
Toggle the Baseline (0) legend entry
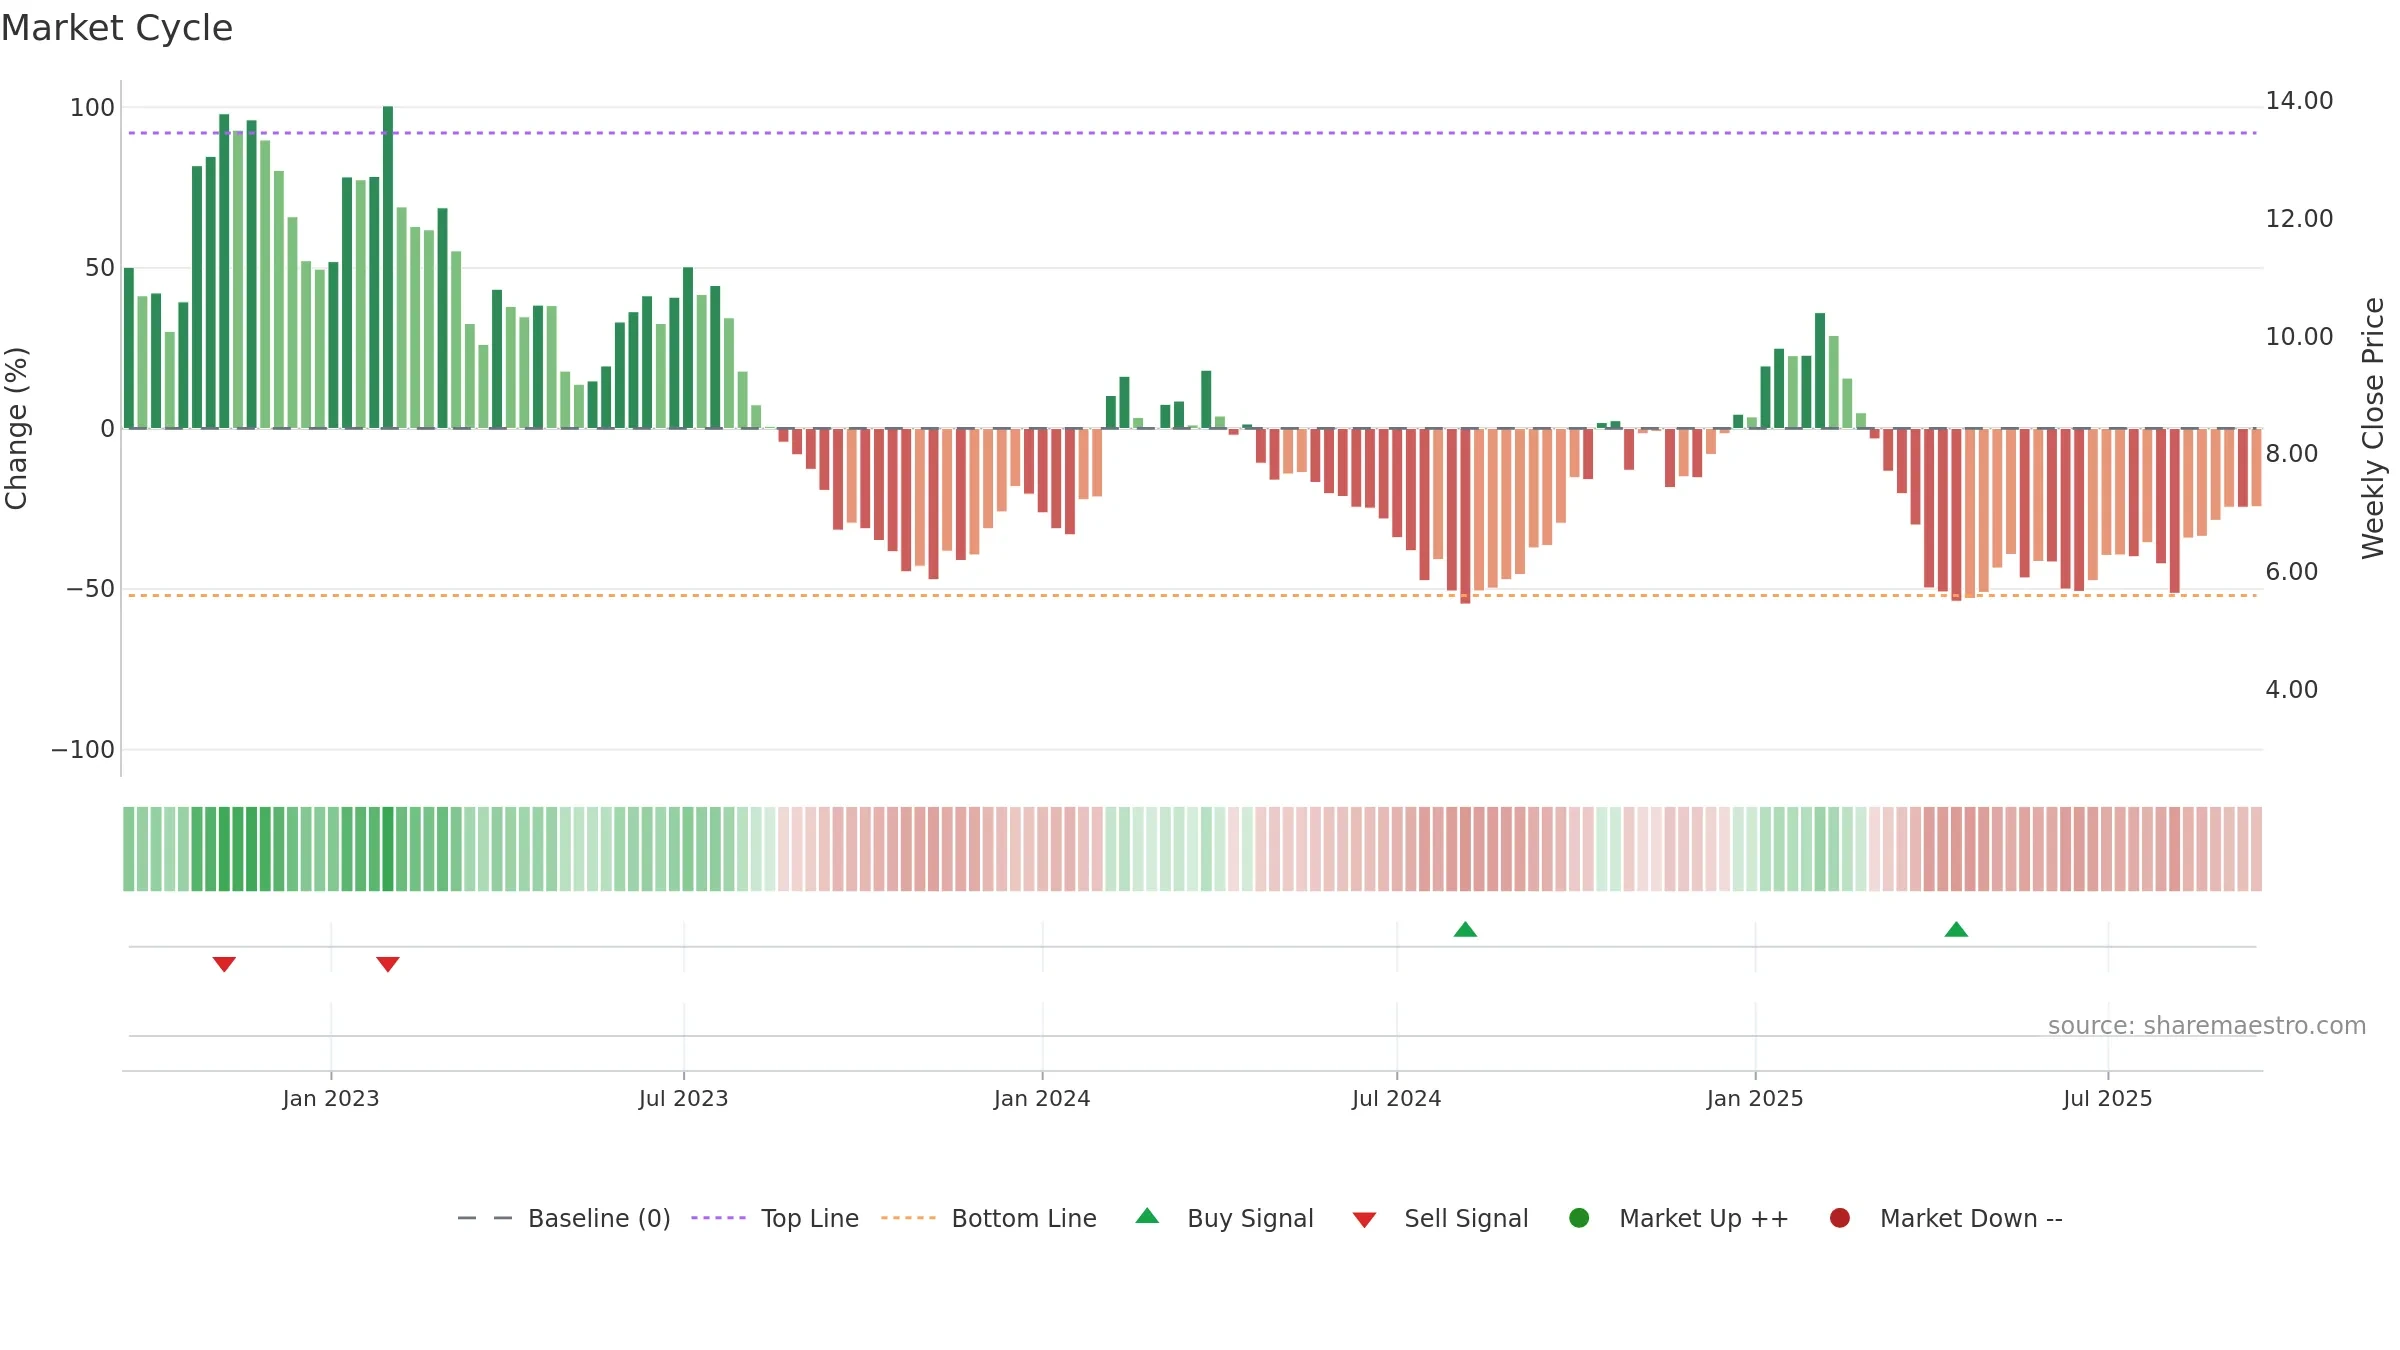click(564, 1218)
